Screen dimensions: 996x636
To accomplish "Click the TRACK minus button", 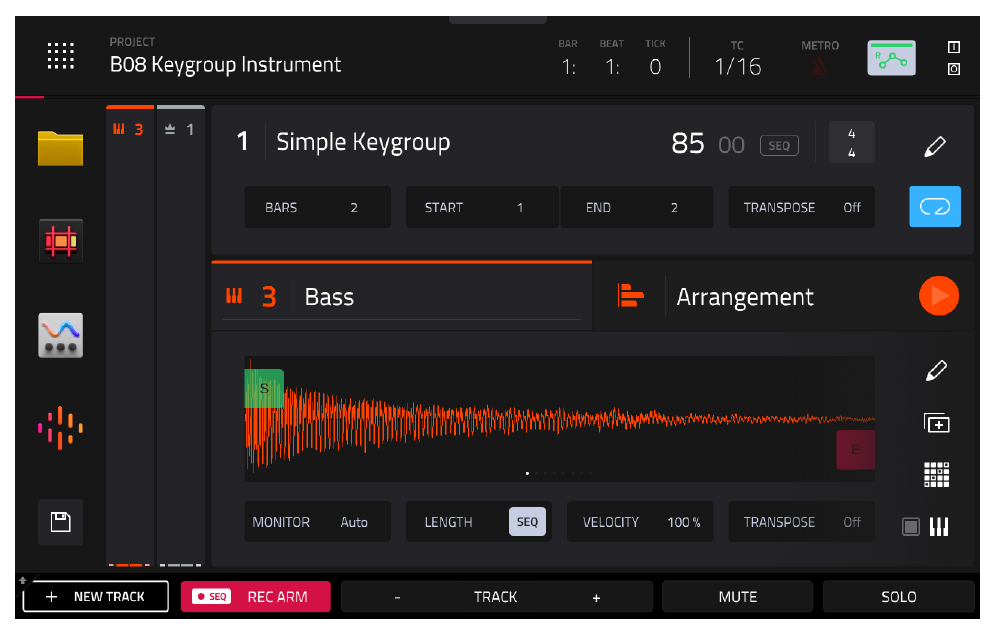I will [x=397, y=597].
